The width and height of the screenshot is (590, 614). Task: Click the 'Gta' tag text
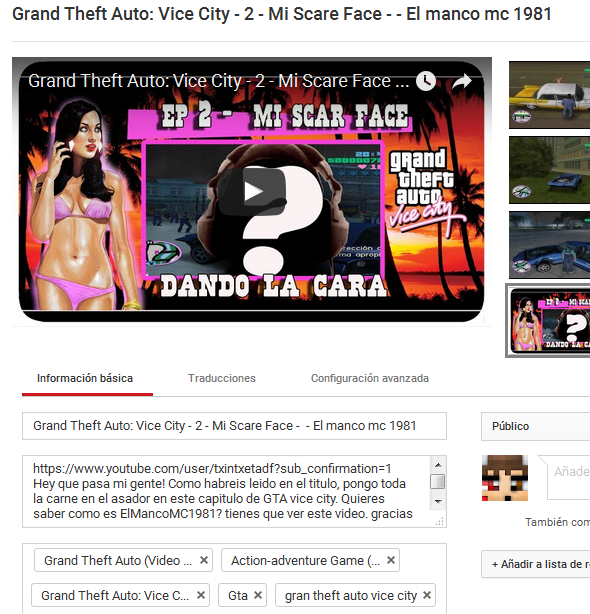(238, 596)
